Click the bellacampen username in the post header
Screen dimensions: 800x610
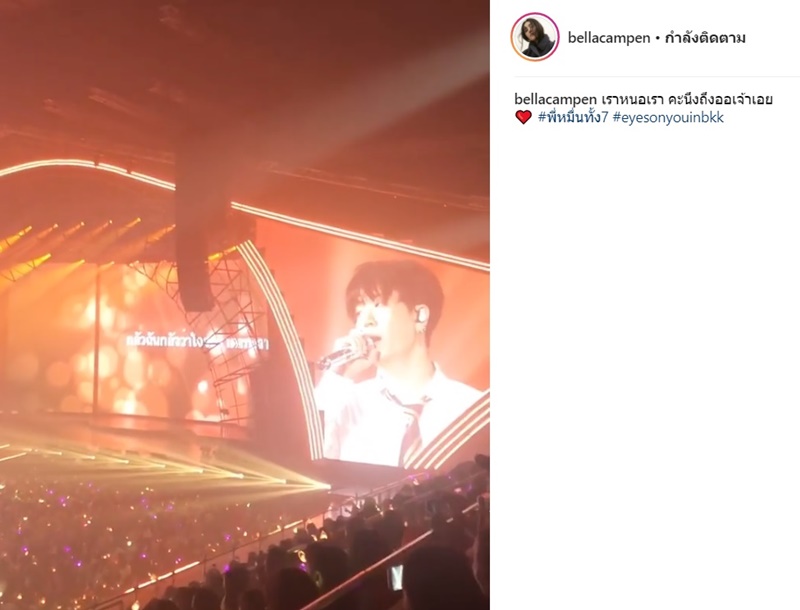pyautogui.click(x=609, y=38)
